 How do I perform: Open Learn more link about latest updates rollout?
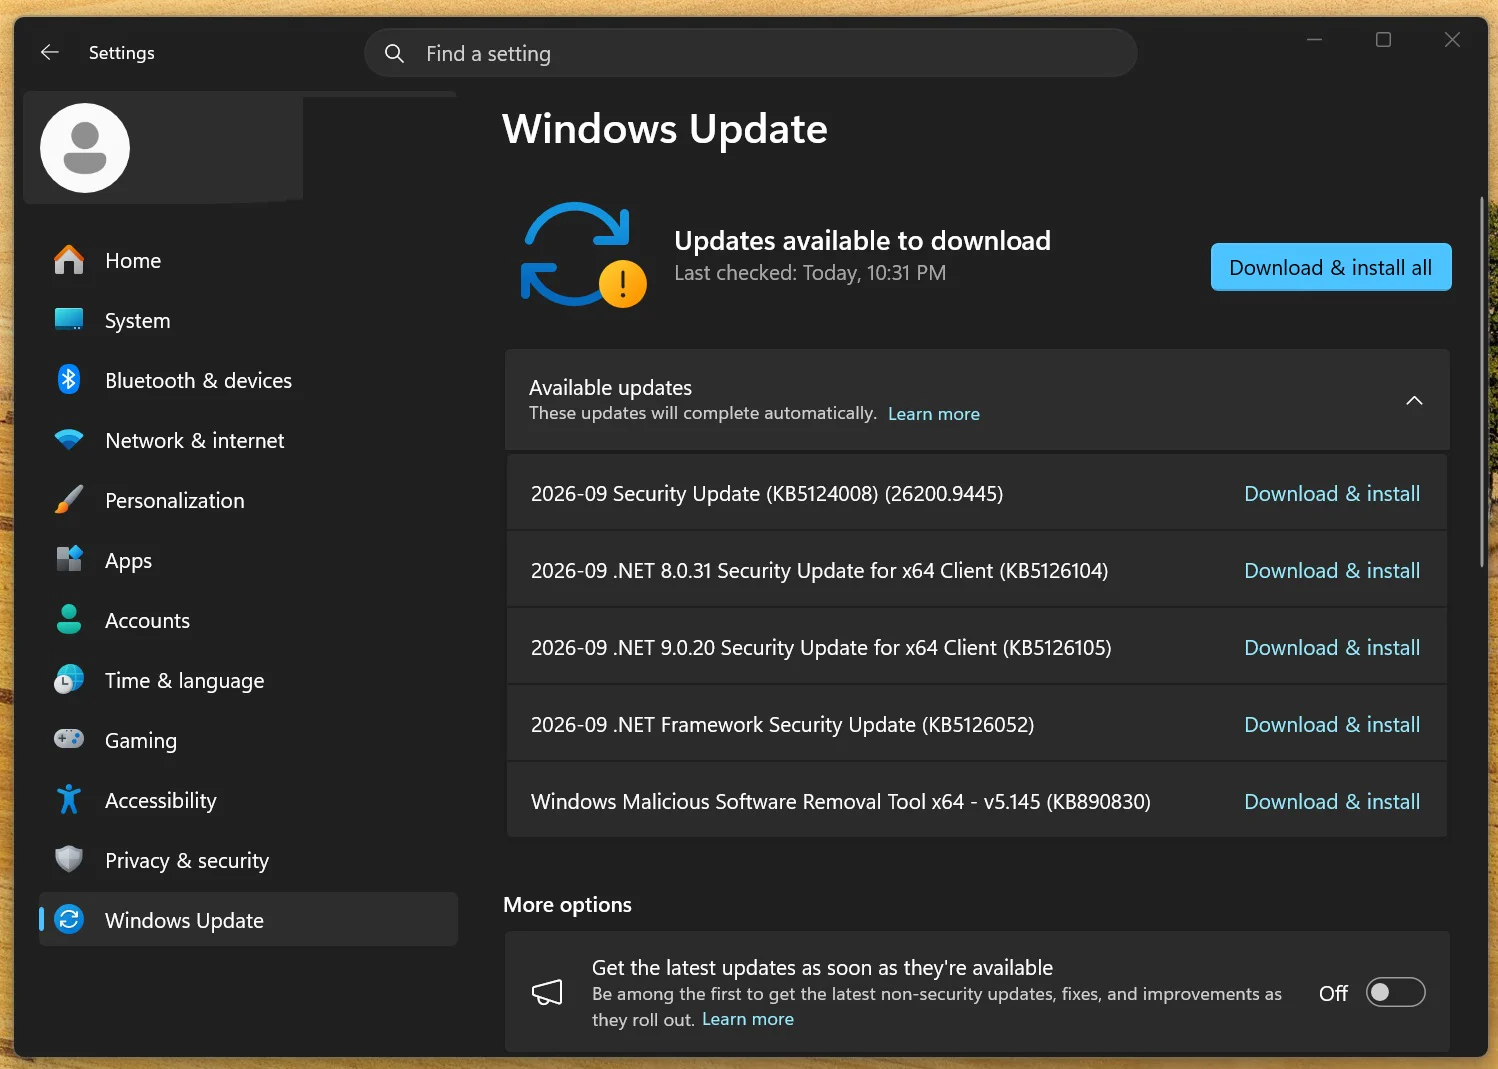click(x=748, y=1019)
